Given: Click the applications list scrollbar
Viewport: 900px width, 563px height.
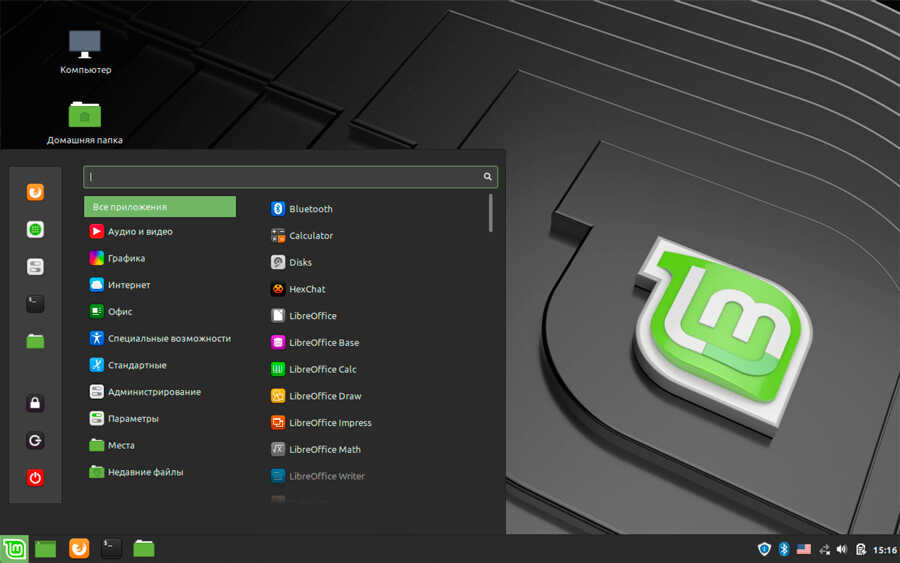Looking at the screenshot, I should click(x=491, y=213).
